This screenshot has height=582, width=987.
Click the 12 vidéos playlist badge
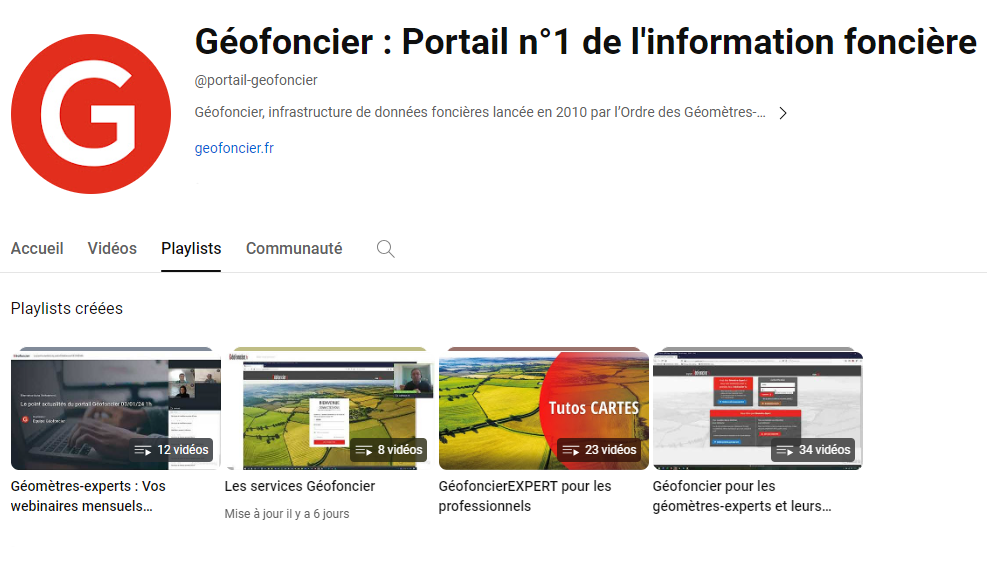click(x=171, y=450)
